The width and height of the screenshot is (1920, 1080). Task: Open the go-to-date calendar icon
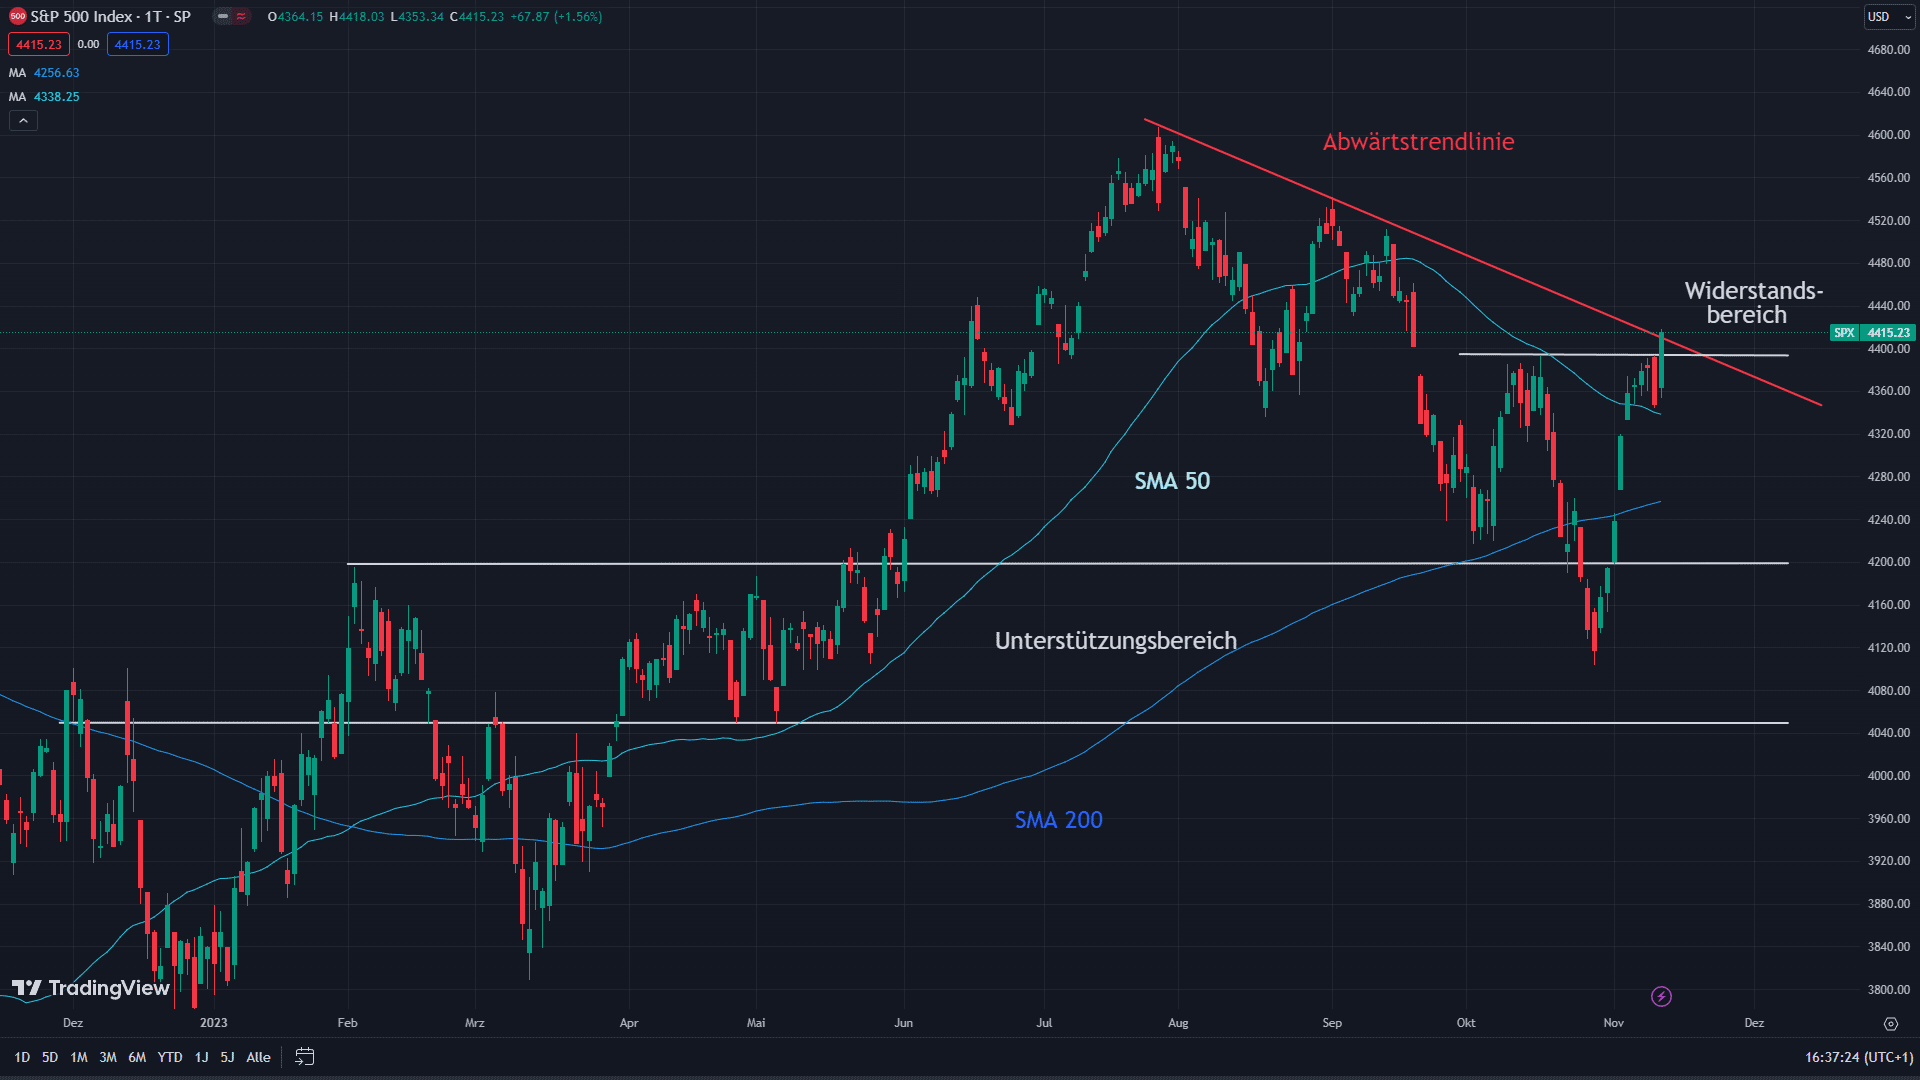point(305,1057)
